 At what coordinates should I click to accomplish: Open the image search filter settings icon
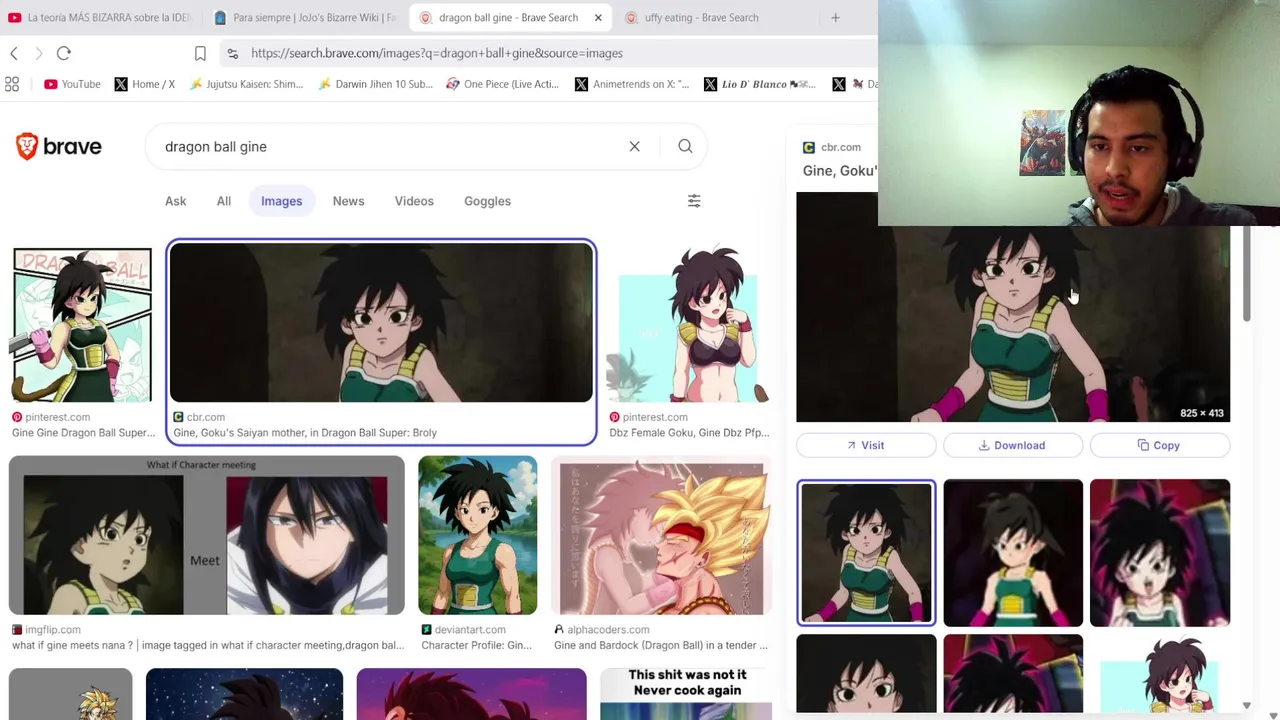[694, 201]
